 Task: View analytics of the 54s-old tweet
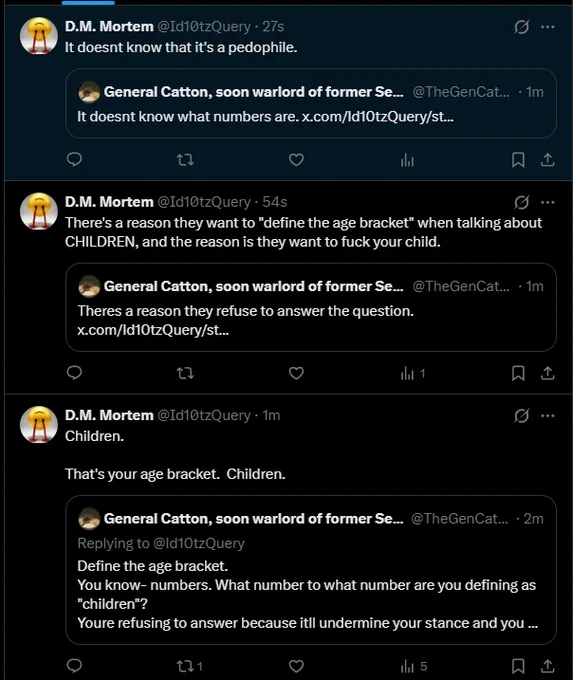pos(413,373)
